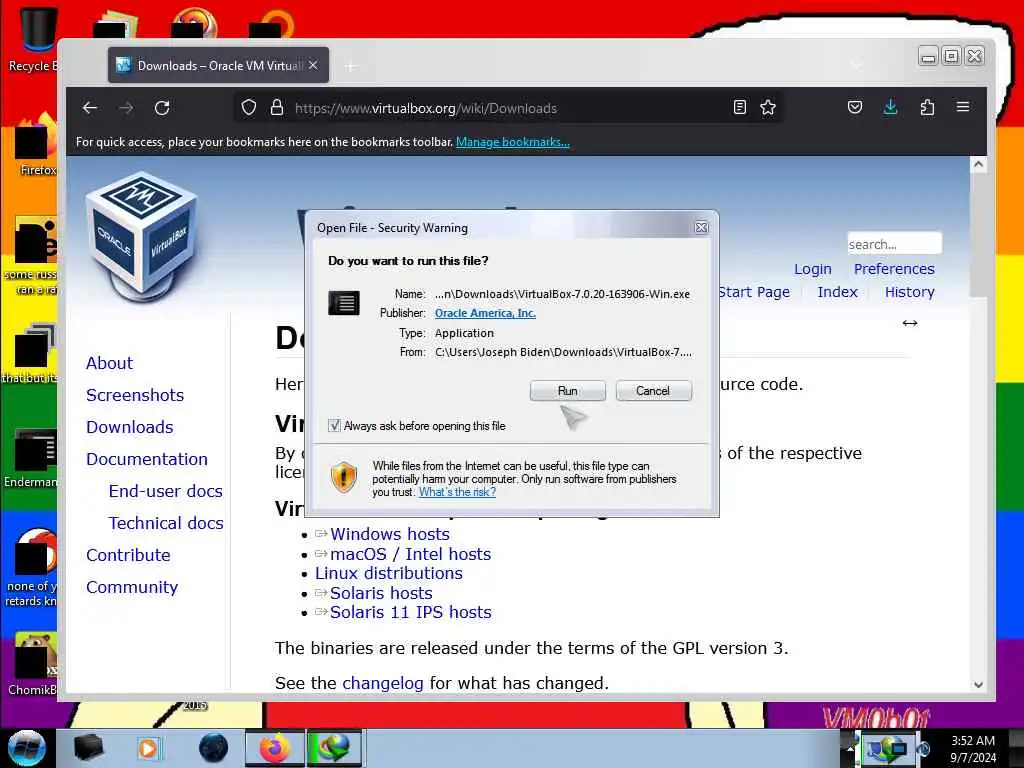Screen dimensions: 1024x768
Task: Open the Firefox hamburger menu
Action: [x=963, y=107]
